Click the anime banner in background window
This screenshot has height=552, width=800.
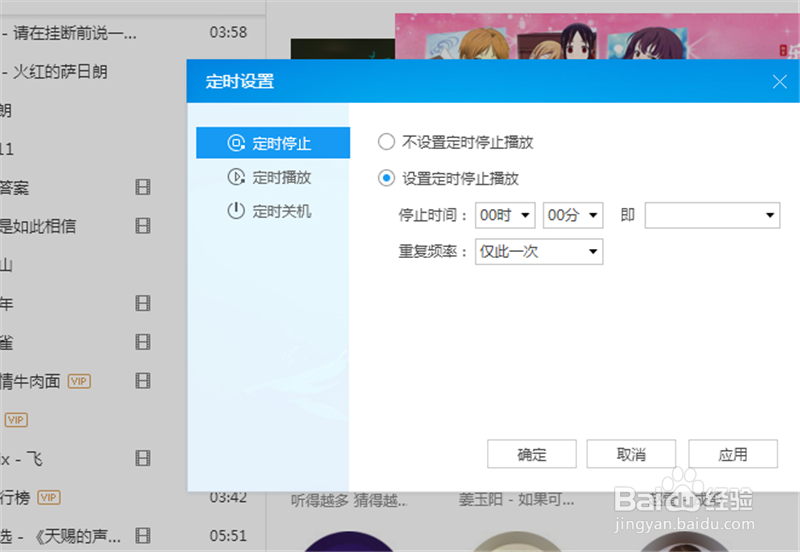[x=597, y=36]
